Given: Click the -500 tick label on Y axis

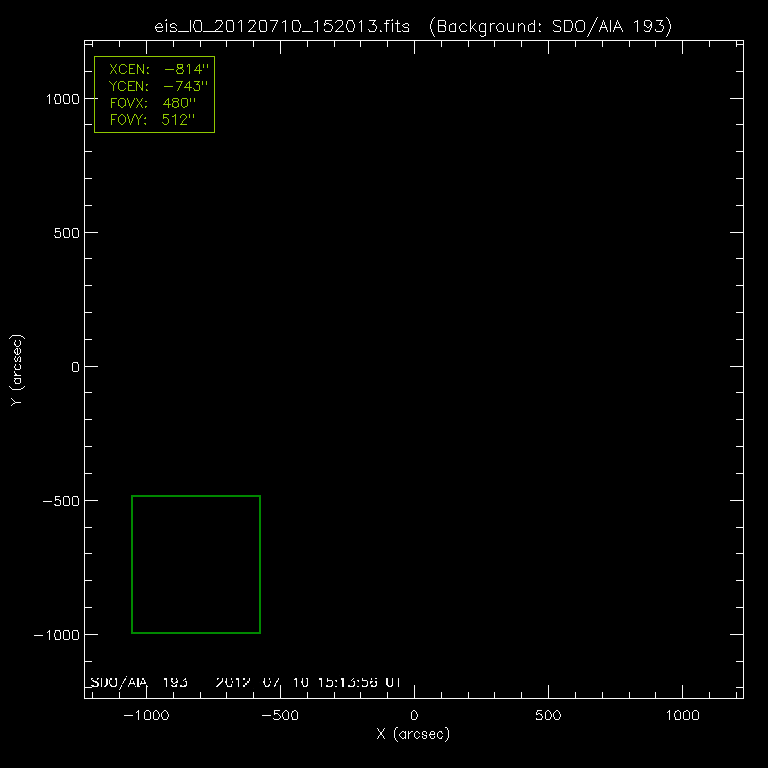Looking at the screenshot, I should [x=58, y=501].
